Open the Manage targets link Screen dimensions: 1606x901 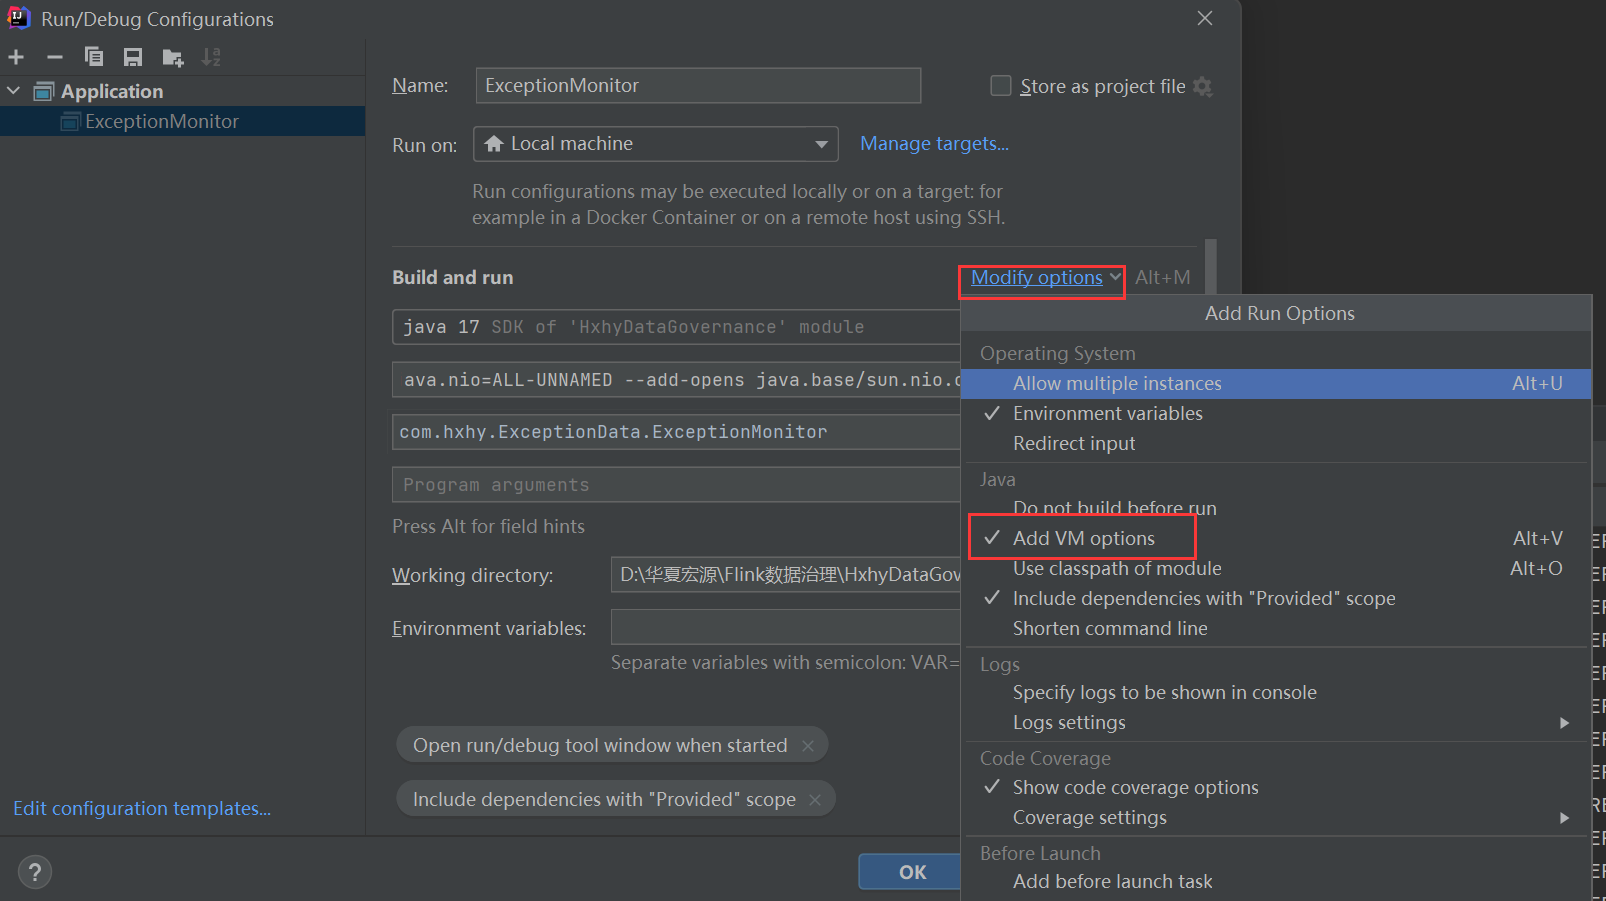pos(933,143)
